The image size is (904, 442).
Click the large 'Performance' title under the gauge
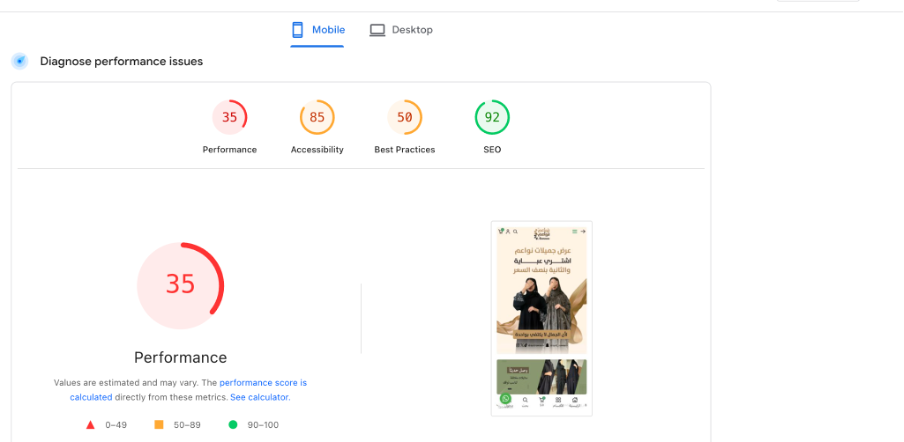[x=180, y=357]
